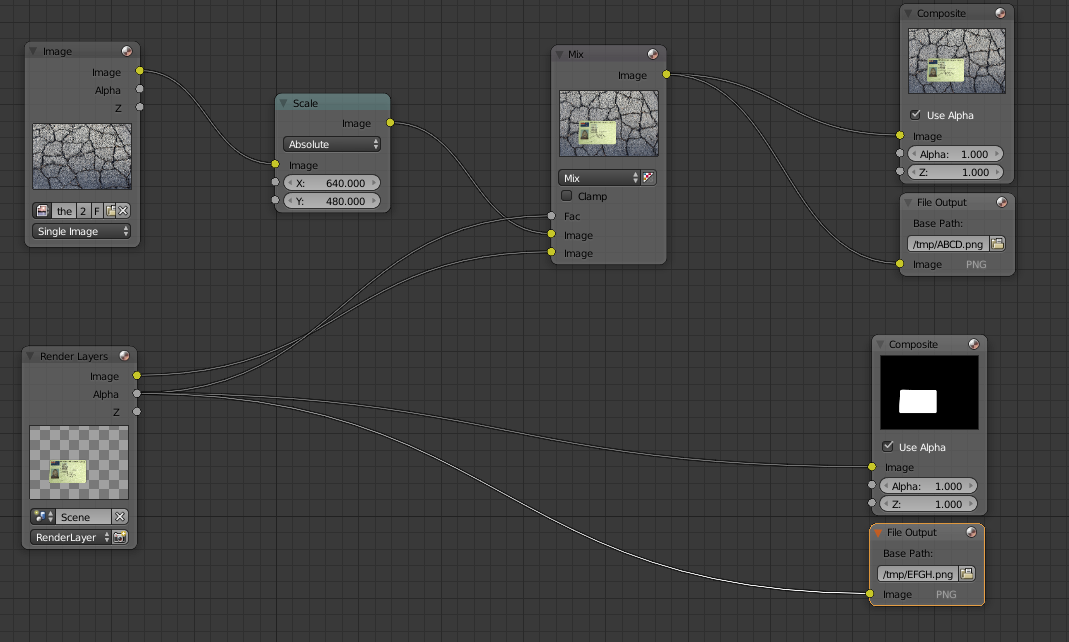The width and height of the screenshot is (1069, 642).
Task: Browse scene datablock icon in Render Layers
Action: [42, 517]
